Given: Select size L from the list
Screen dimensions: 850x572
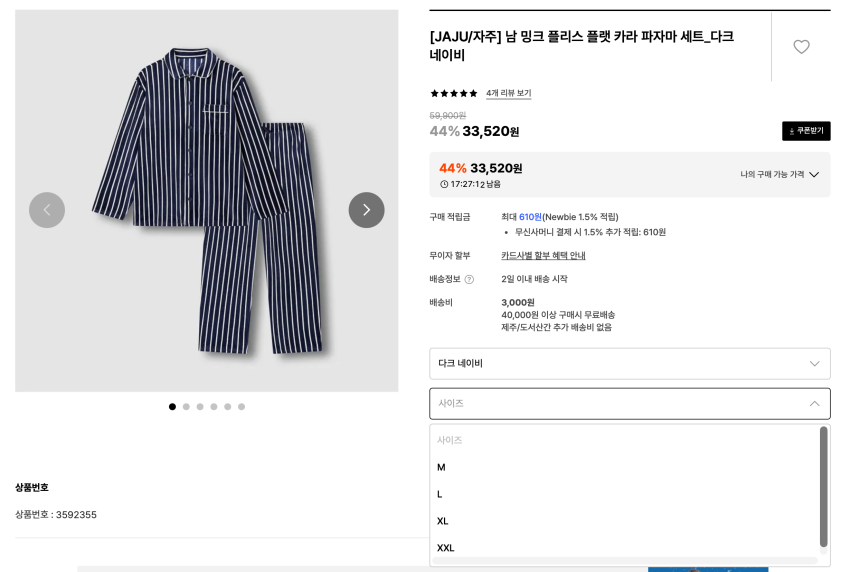Looking at the screenshot, I should tap(440, 494).
